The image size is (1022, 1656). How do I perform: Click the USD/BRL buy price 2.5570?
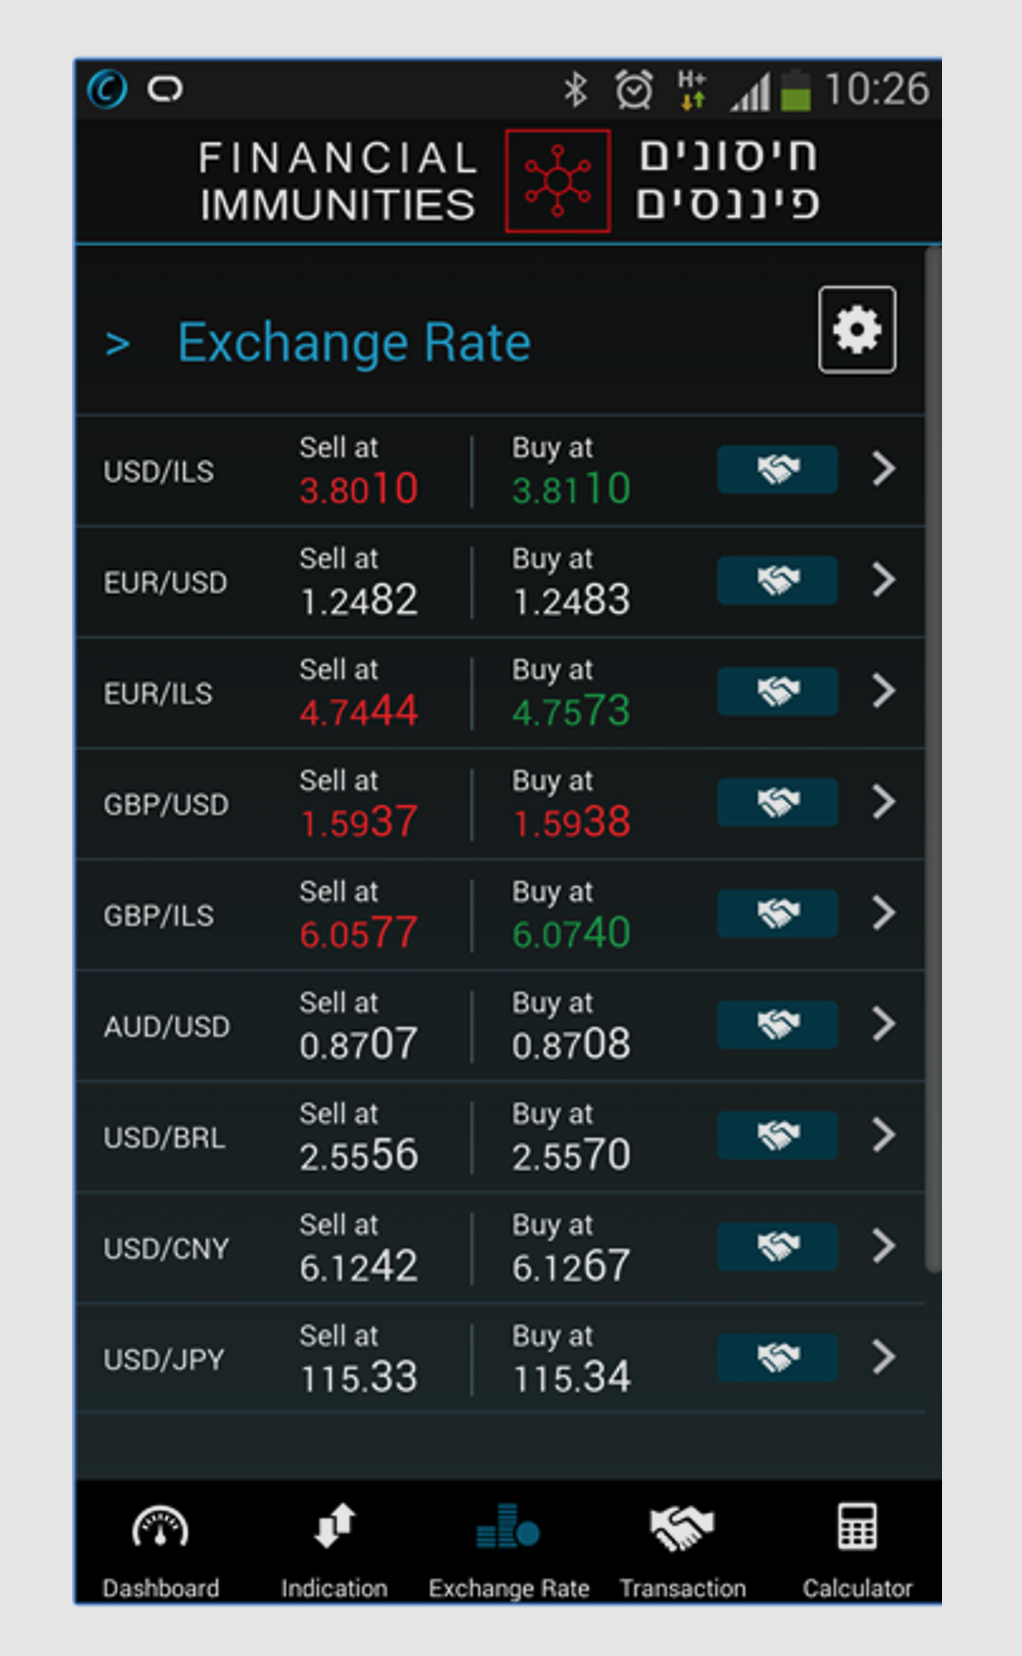coord(571,1155)
